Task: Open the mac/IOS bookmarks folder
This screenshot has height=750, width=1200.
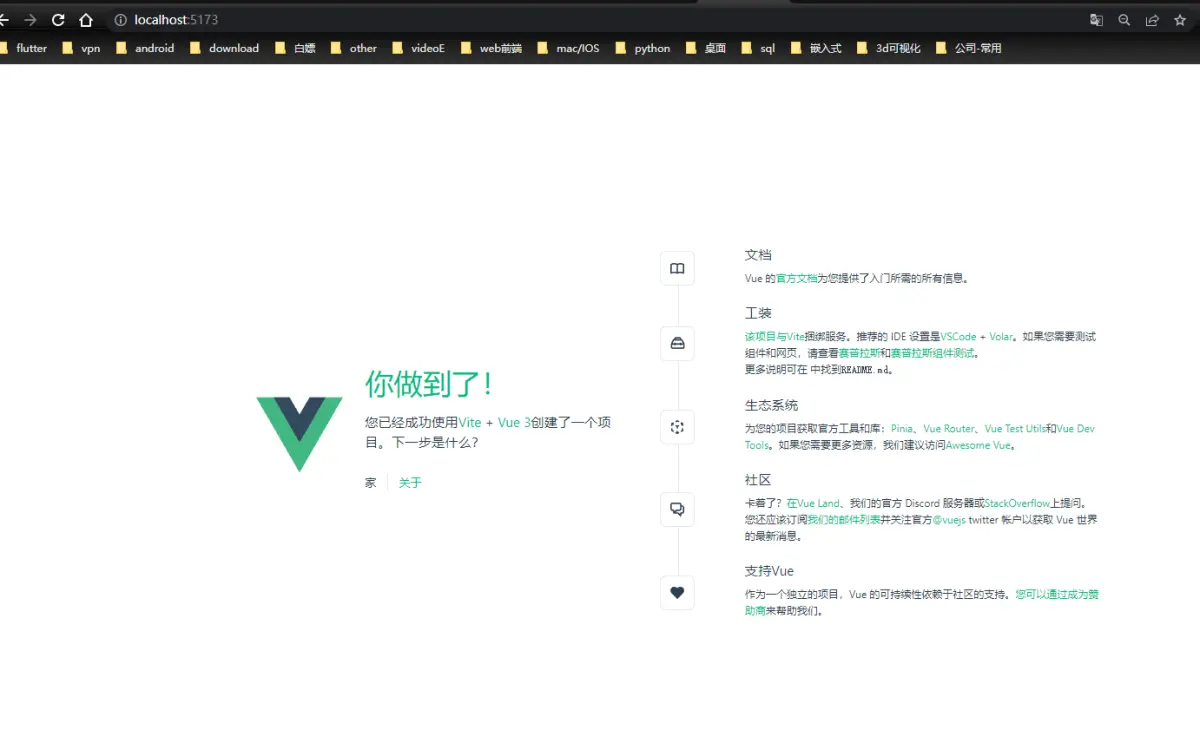Action: 568,48
